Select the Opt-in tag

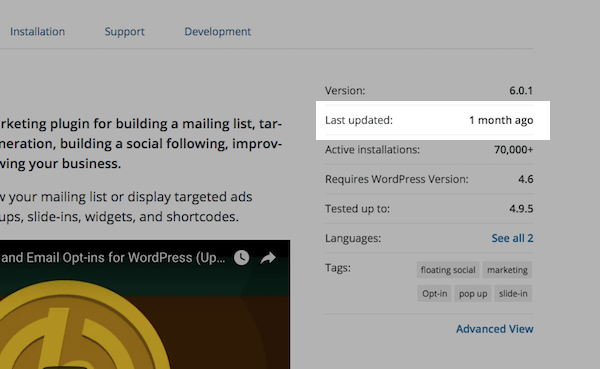click(x=434, y=294)
